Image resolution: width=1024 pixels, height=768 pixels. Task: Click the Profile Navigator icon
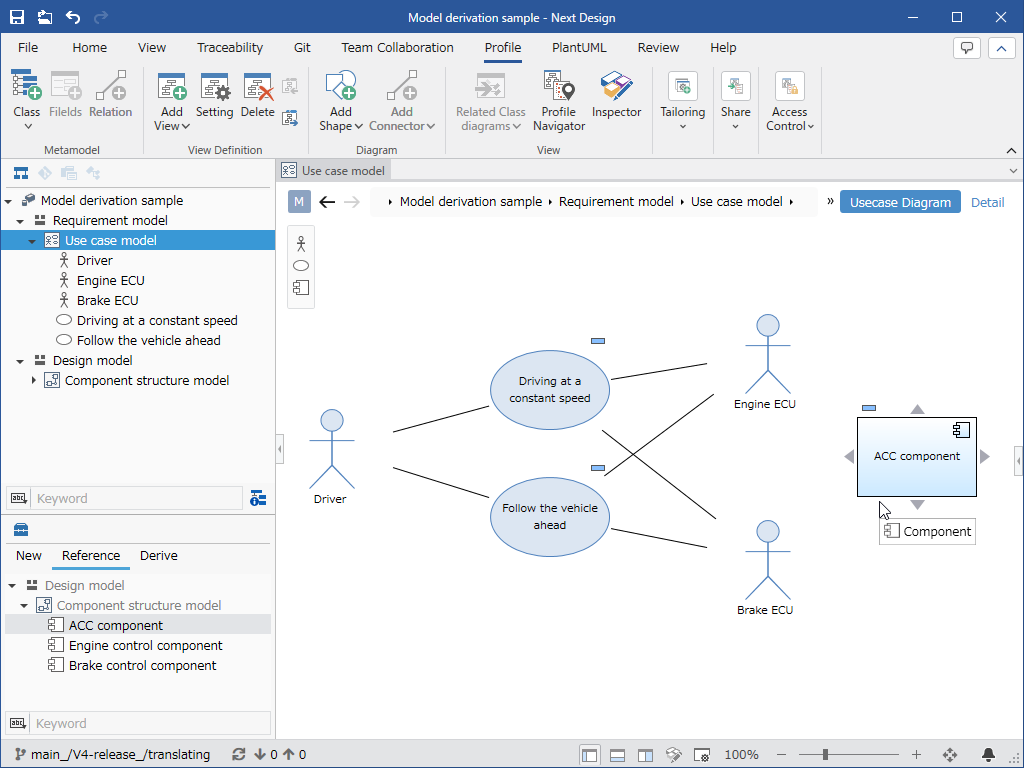click(558, 93)
